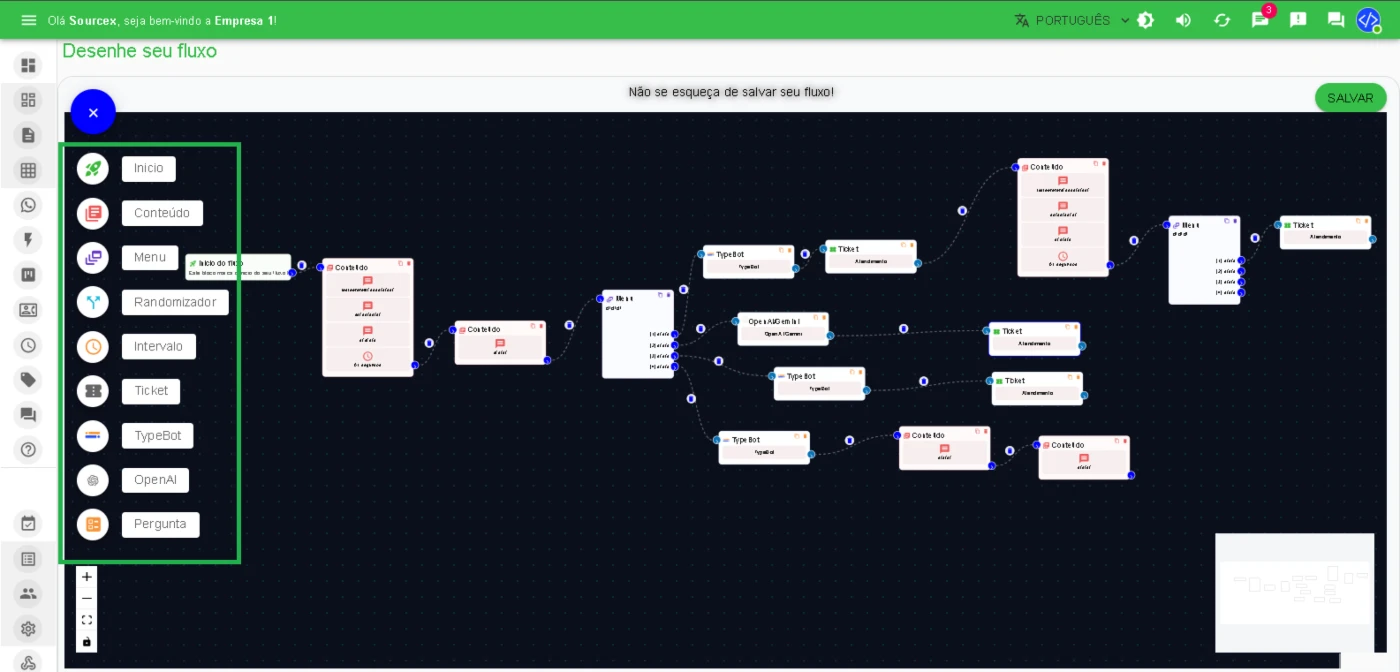This screenshot has height=672, width=1400.
Task: Close the node palette with the blue X button
Action: 93,112
